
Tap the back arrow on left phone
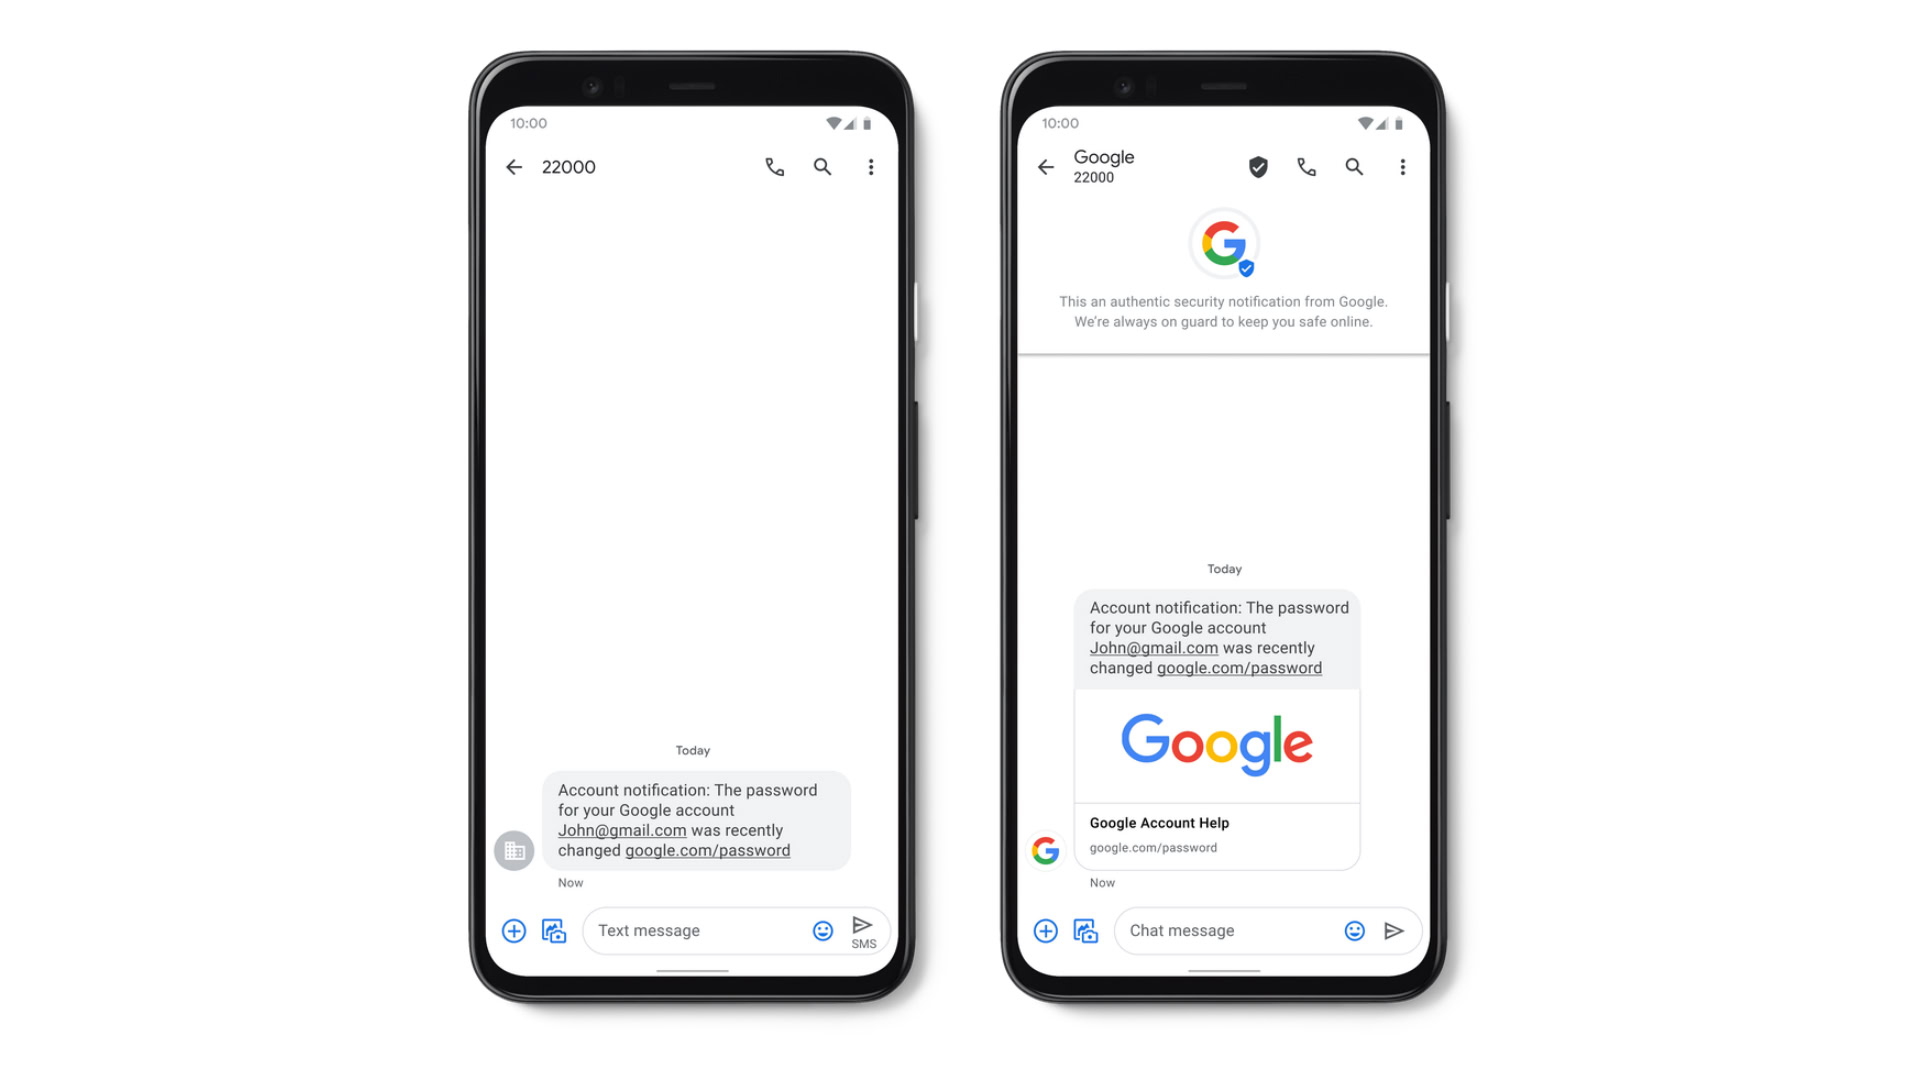(x=514, y=165)
